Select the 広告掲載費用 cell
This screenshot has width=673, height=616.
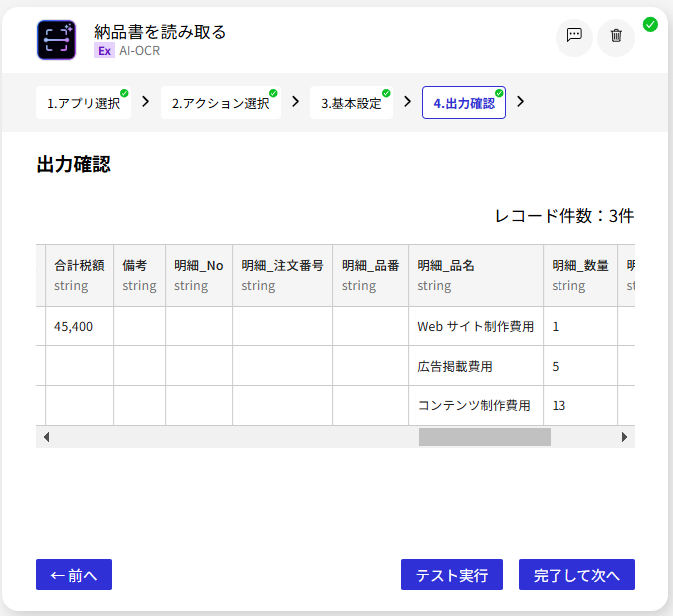pos(476,366)
